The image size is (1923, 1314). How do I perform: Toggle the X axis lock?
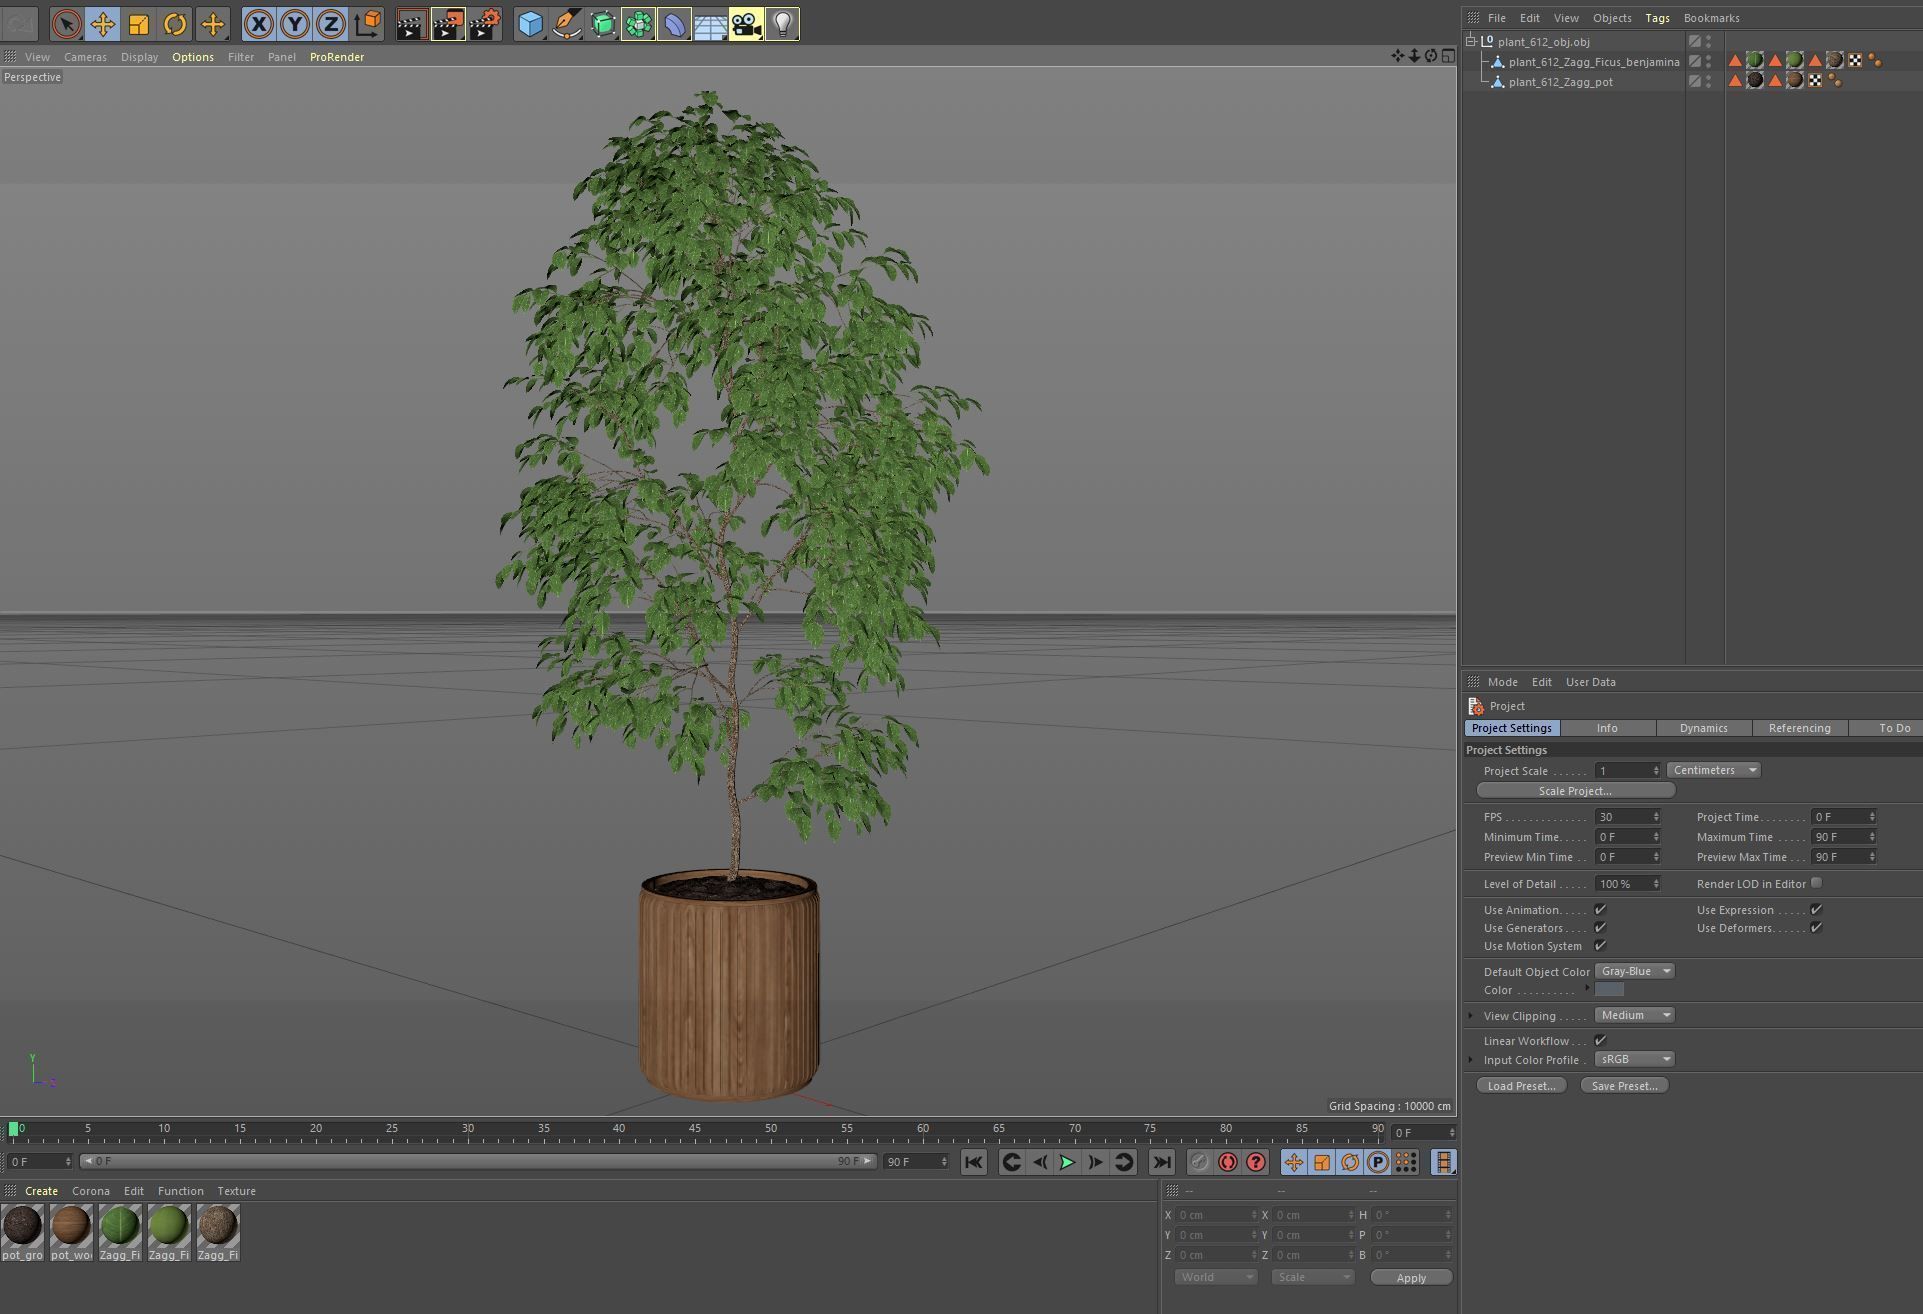258,24
